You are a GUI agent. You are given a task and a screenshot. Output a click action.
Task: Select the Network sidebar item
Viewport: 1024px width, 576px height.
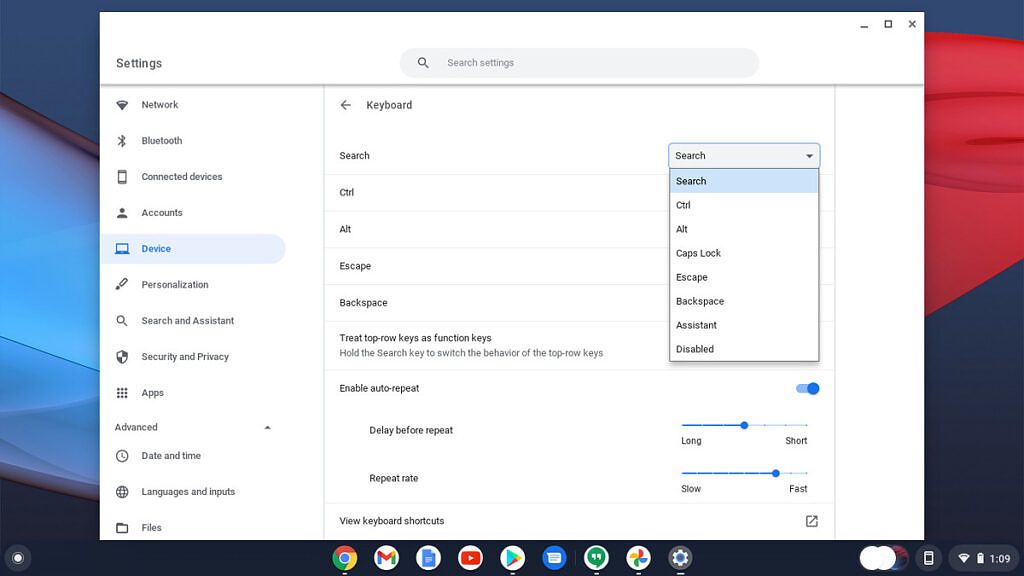[160, 104]
